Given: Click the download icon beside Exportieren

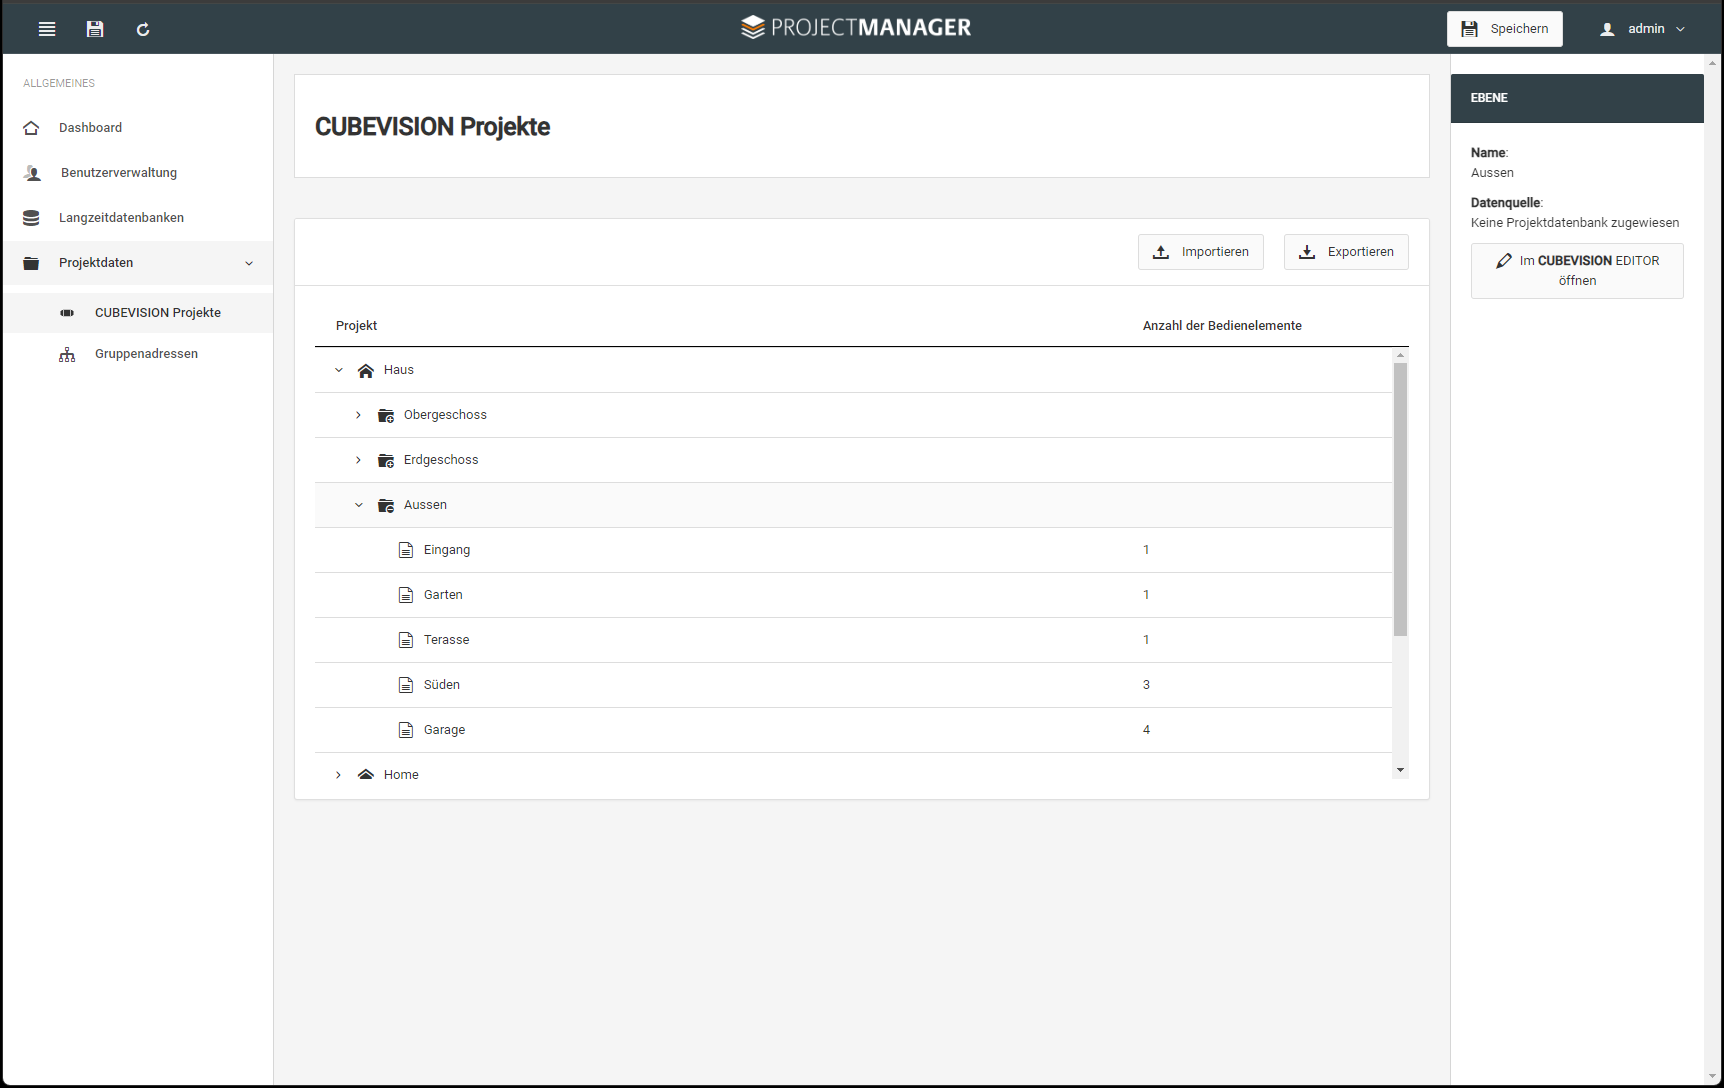Looking at the screenshot, I should pos(1307,252).
